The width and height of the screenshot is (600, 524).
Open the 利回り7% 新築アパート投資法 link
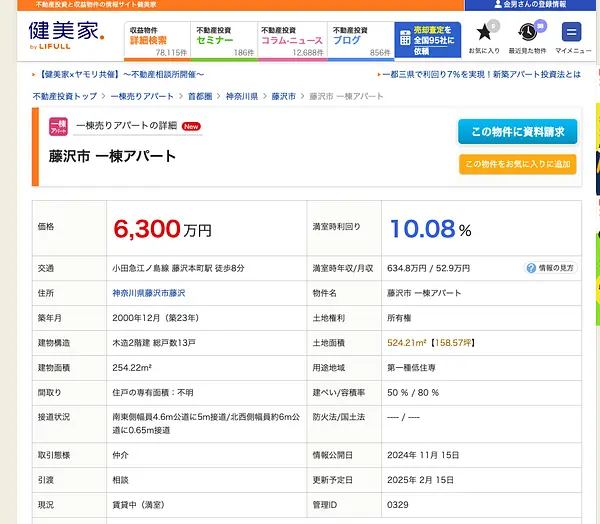pyautogui.click(x=481, y=74)
